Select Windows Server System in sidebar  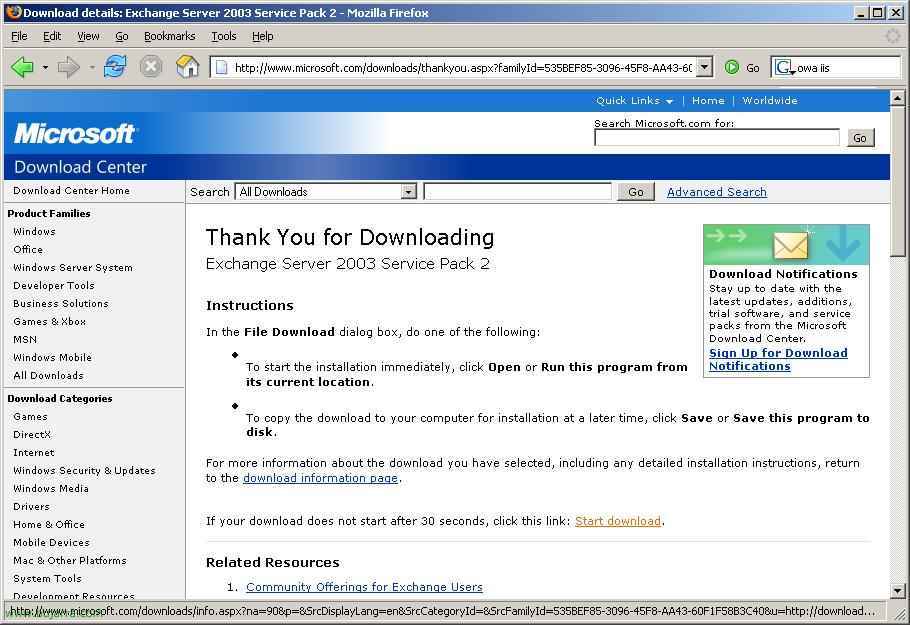coord(73,267)
